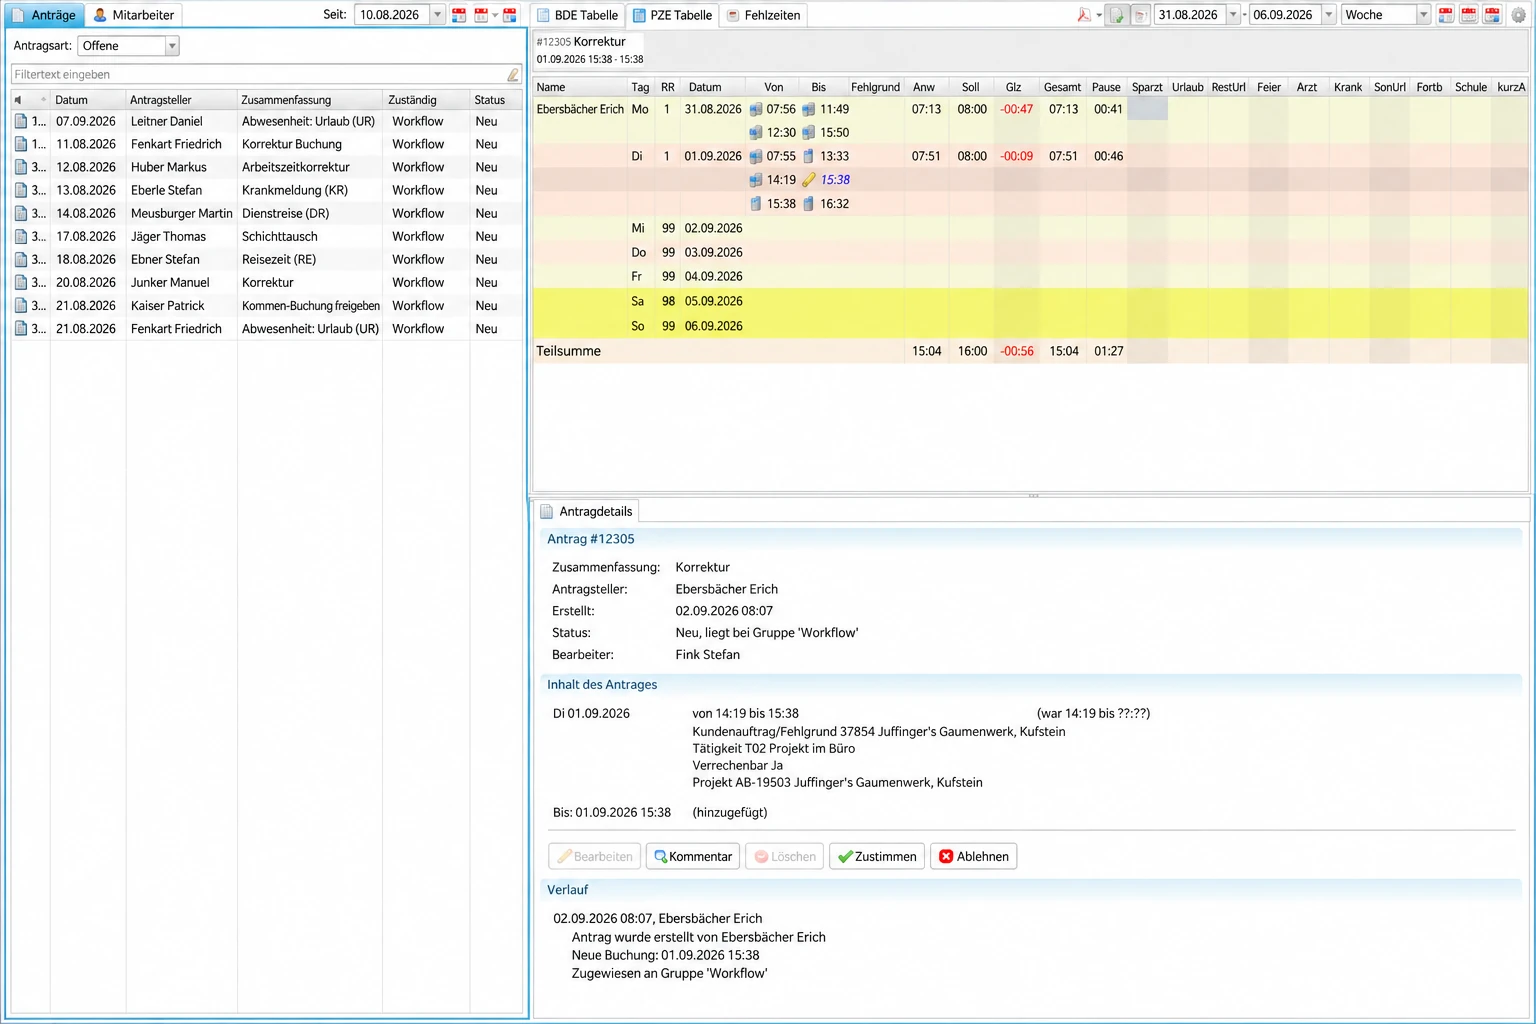Jump to next period calendar icon beside gear
Viewport: 1536px width, 1024px height.
coord(1492,15)
